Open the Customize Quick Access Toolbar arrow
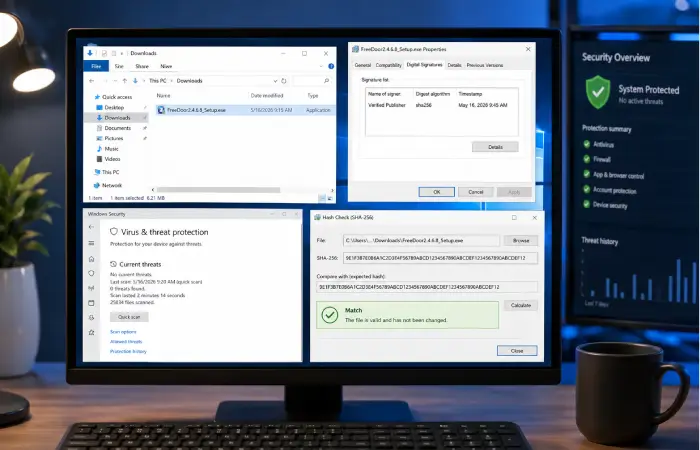This screenshot has height=450, width=700. click(121, 53)
